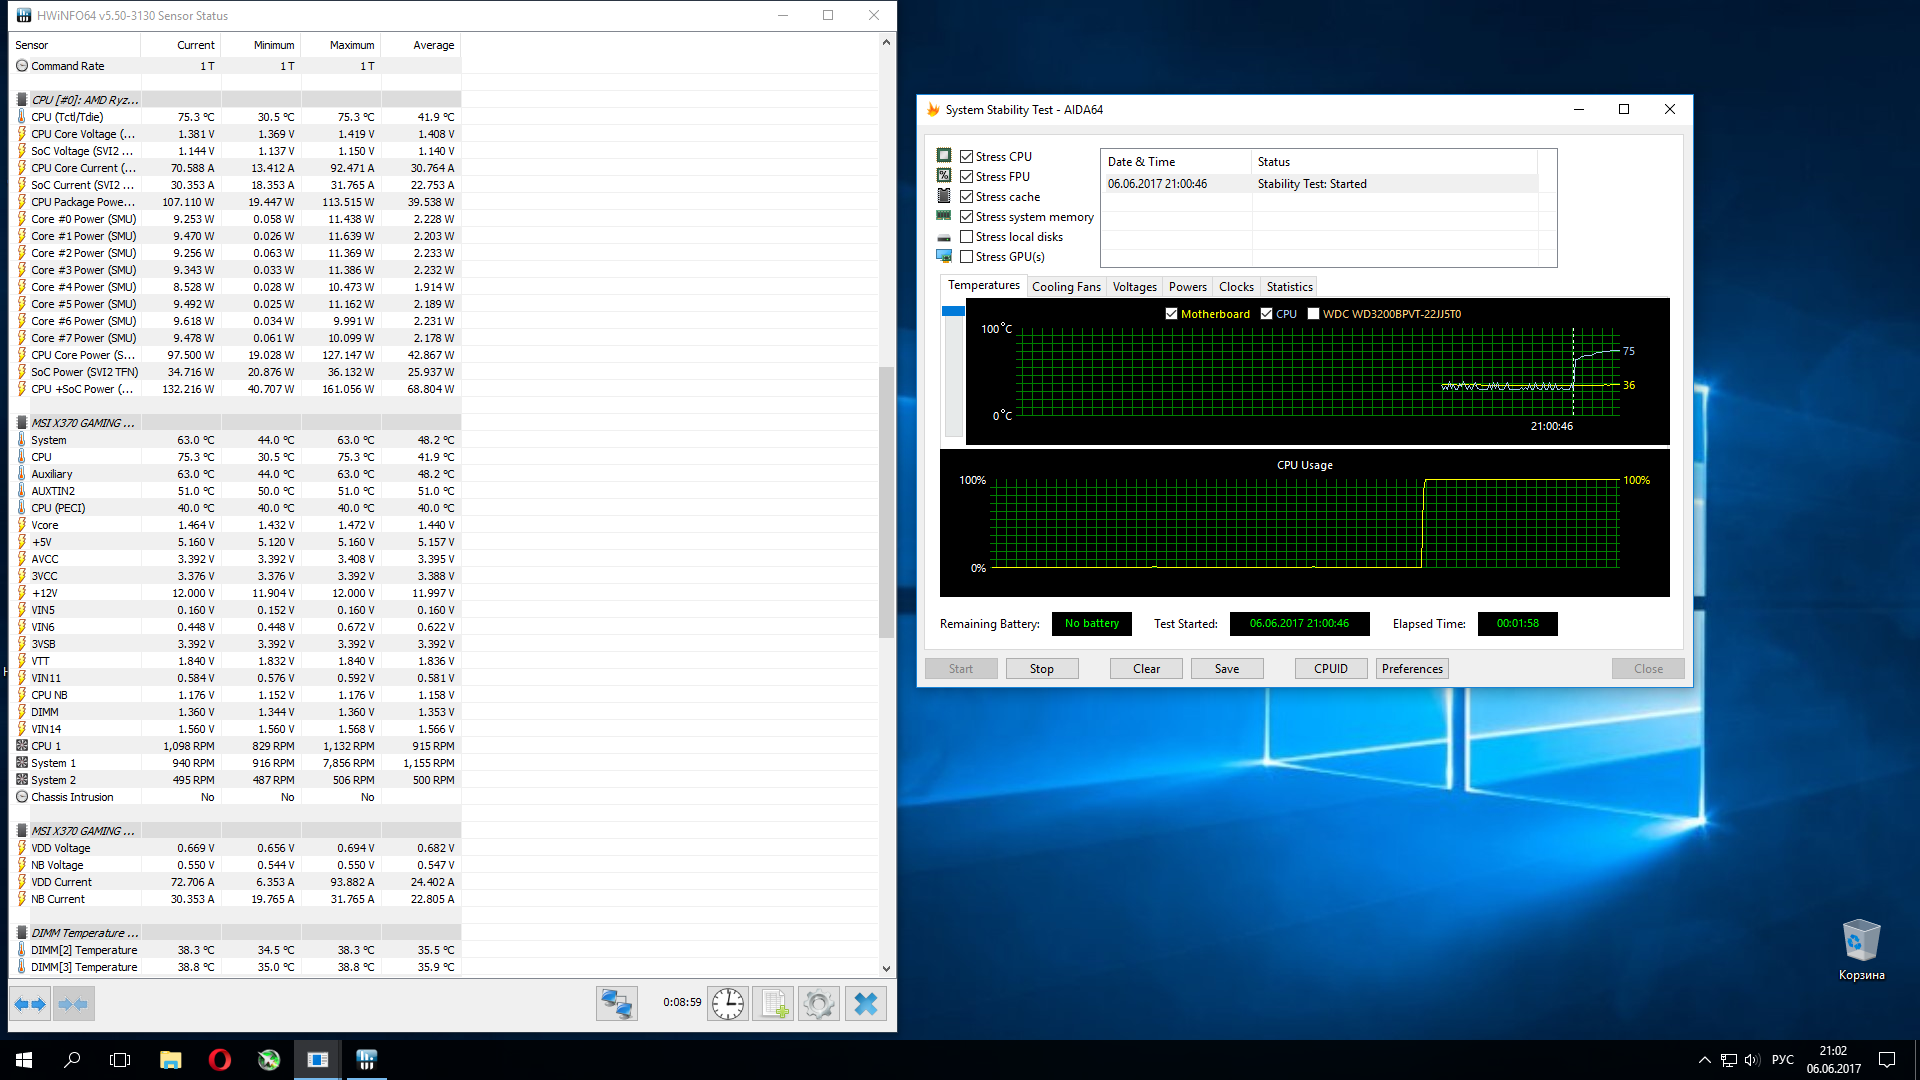The width and height of the screenshot is (1920, 1080).
Task: Enable the Stress local disks checkbox
Action: coord(966,237)
